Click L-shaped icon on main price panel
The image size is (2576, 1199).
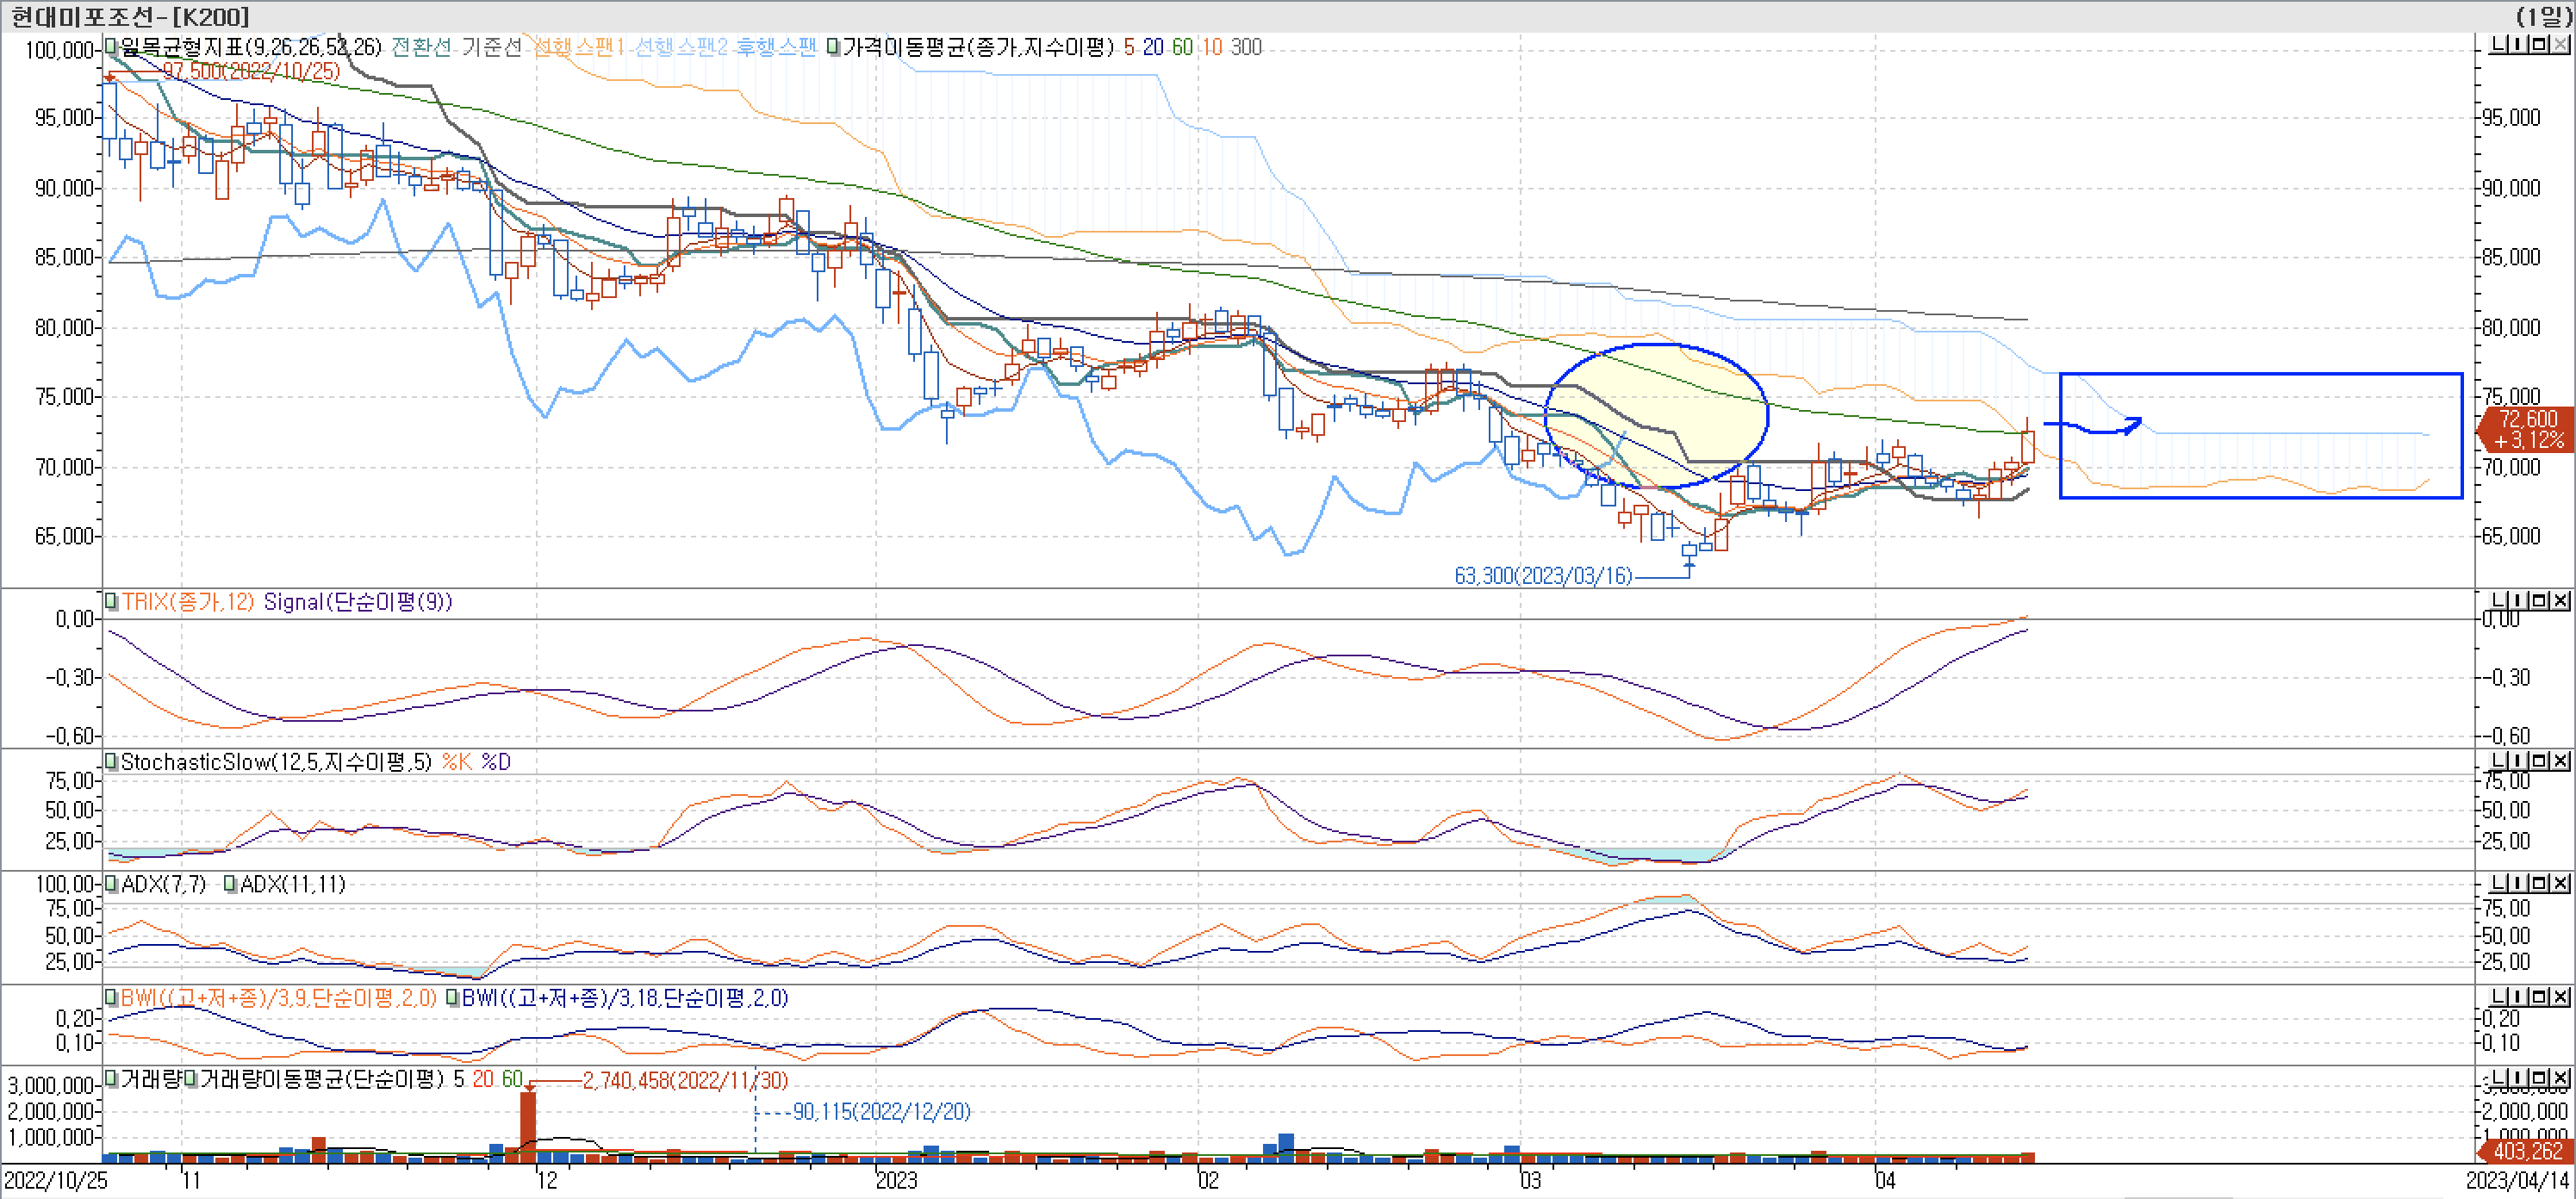coord(2499,45)
